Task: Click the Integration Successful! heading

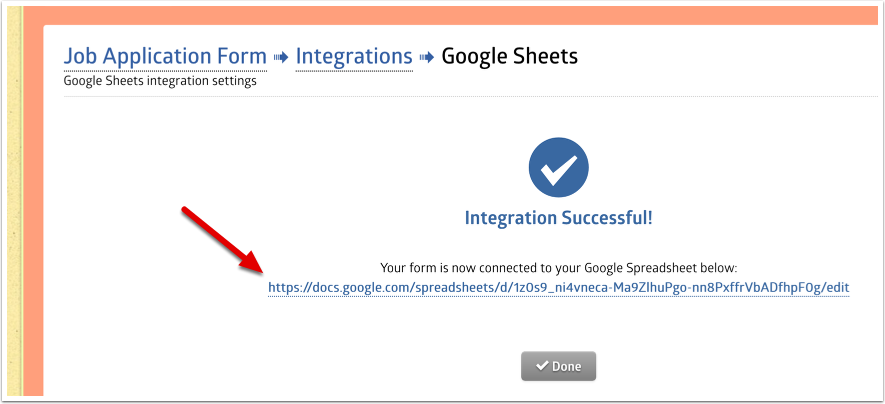Action: pyautogui.click(x=558, y=217)
